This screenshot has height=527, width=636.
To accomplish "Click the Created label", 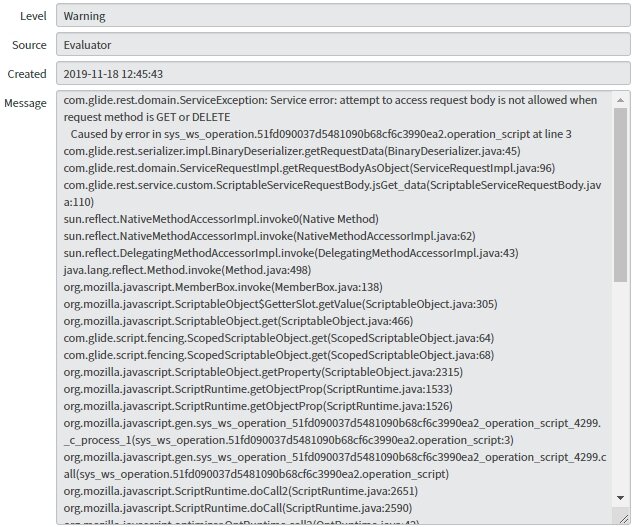I will click(x=27, y=74).
